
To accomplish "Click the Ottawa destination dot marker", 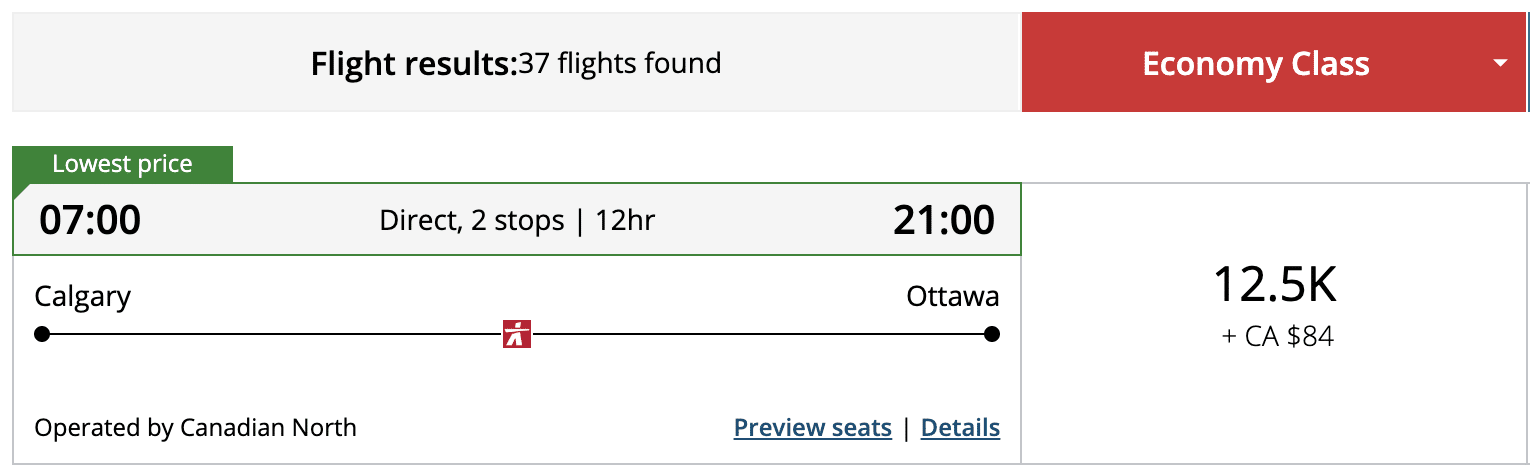I will (x=991, y=334).
